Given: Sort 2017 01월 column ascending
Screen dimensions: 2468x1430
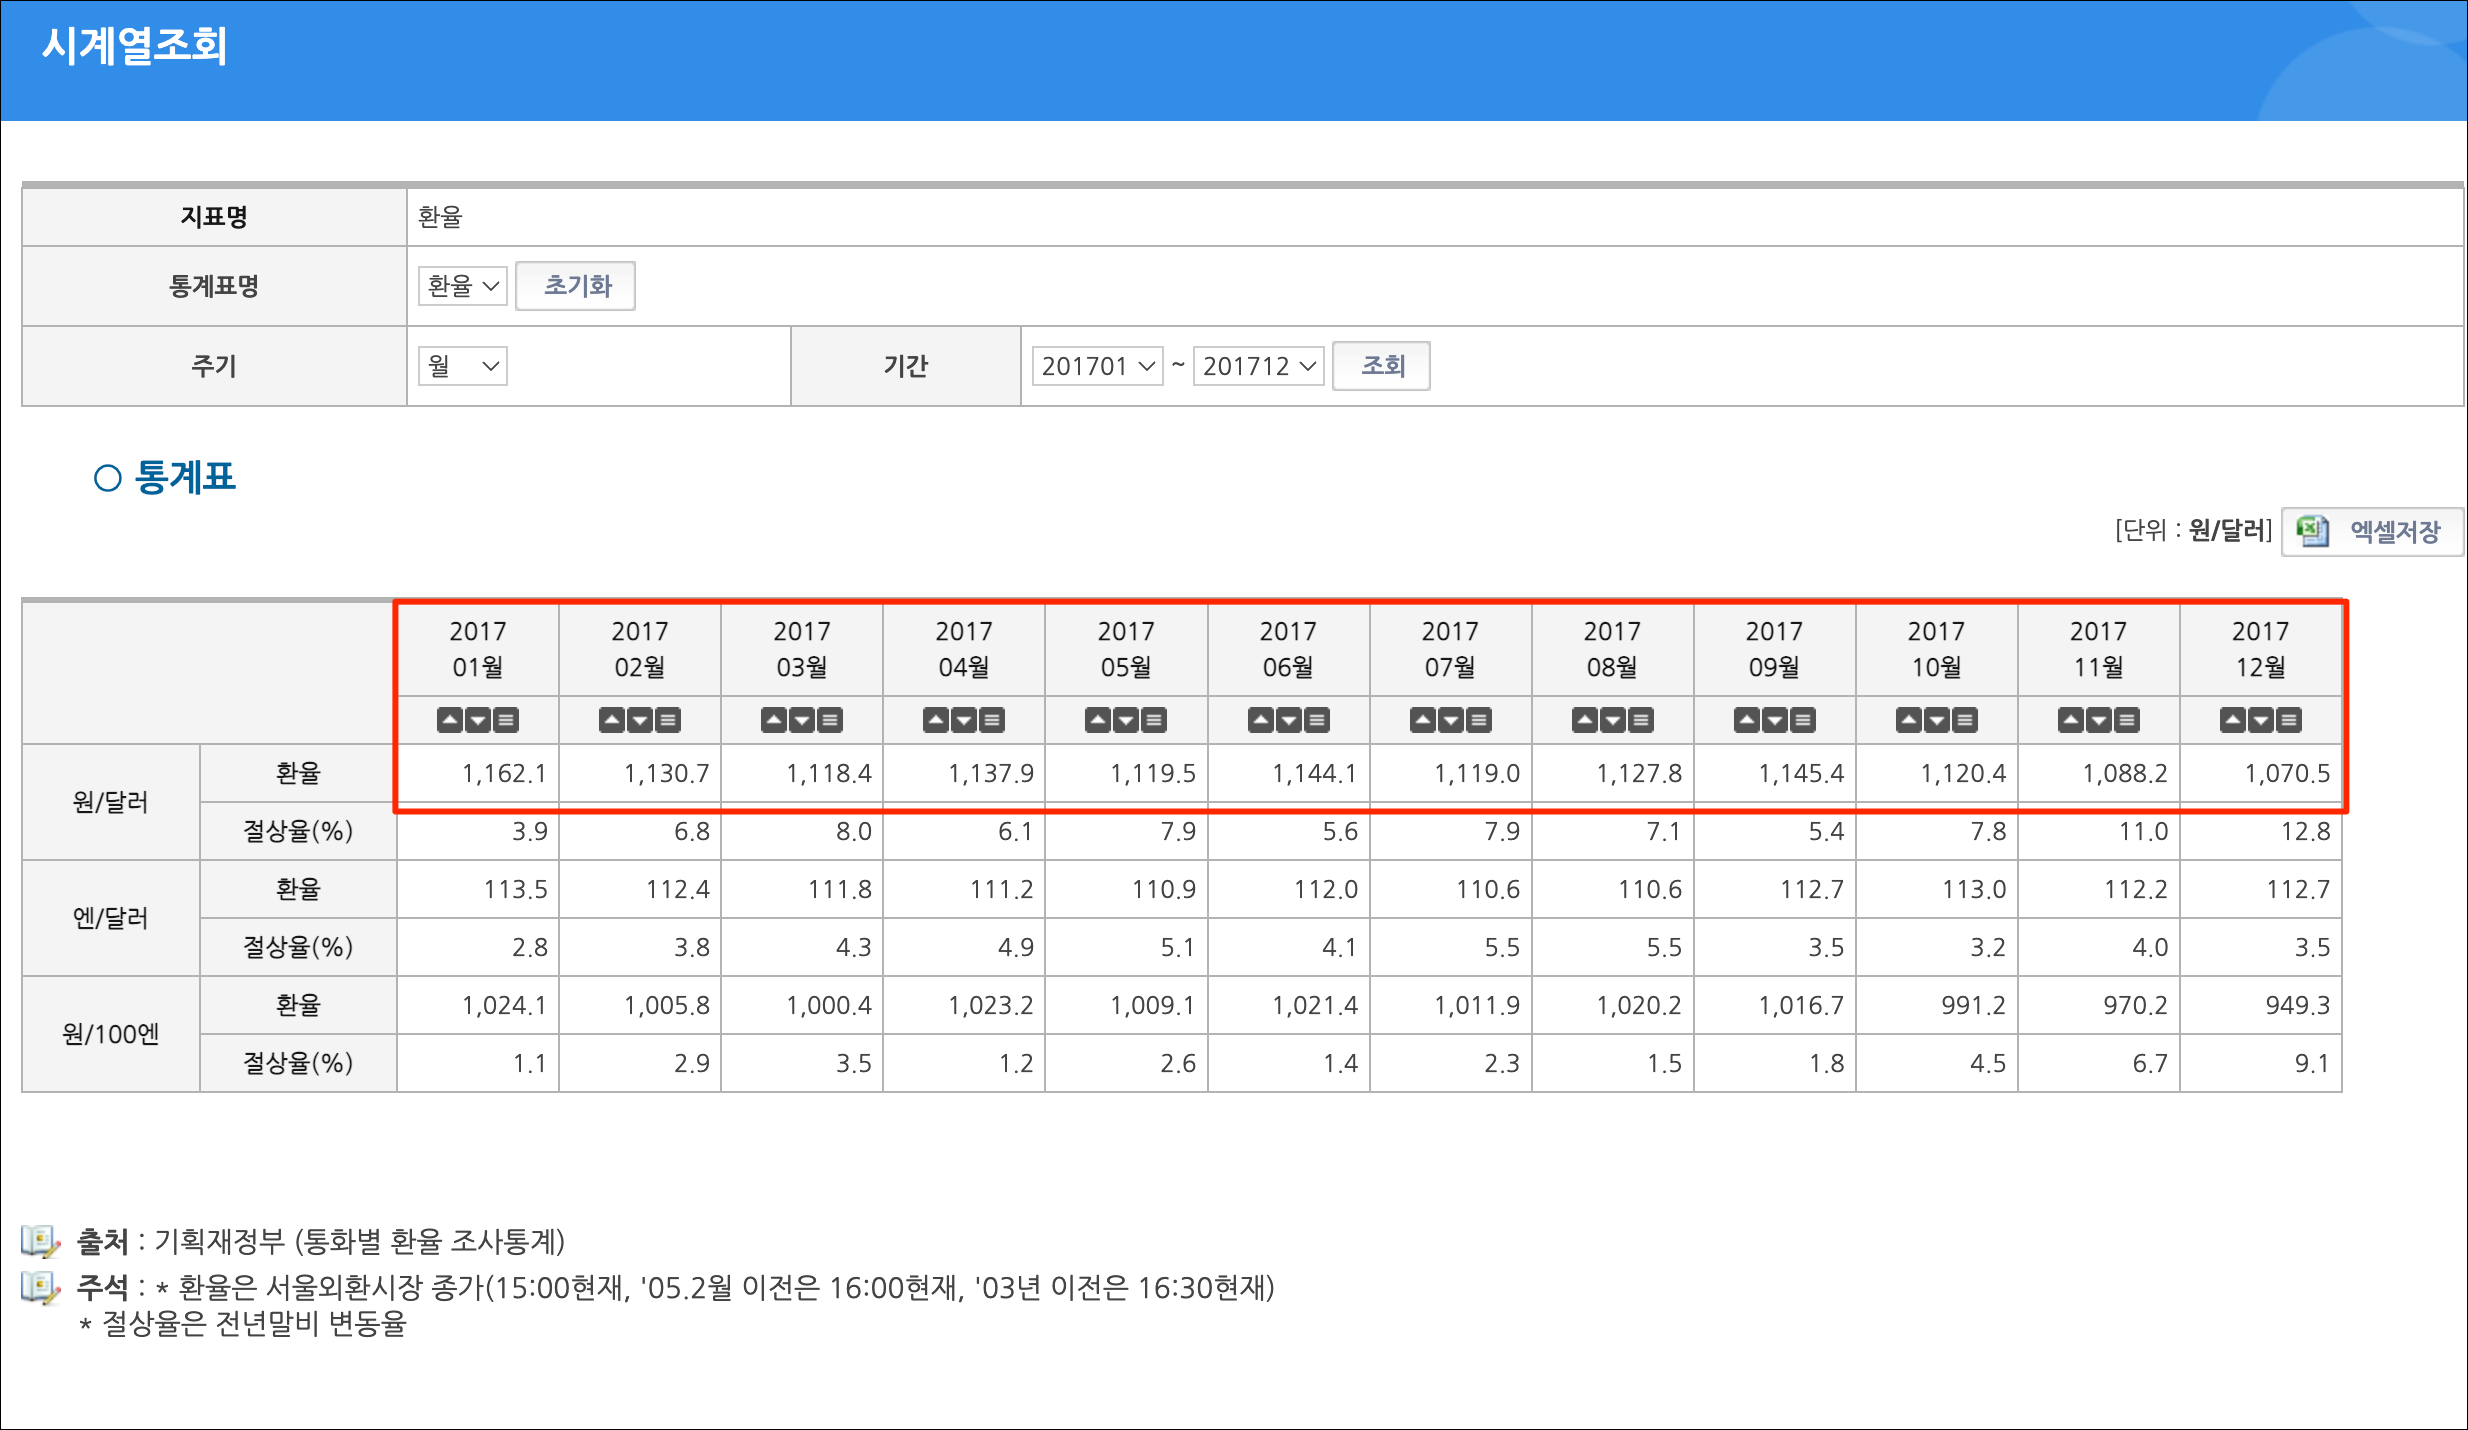Looking at the screenshot, I should pos(450,720).
